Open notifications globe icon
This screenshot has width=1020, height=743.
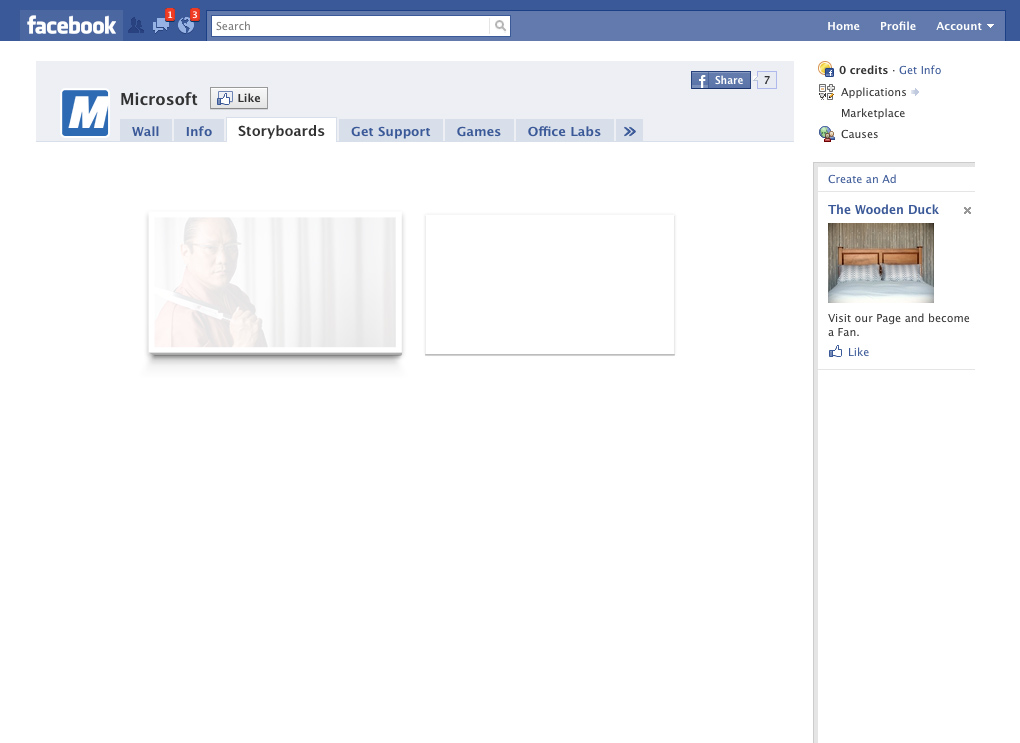tap(186, 25)
